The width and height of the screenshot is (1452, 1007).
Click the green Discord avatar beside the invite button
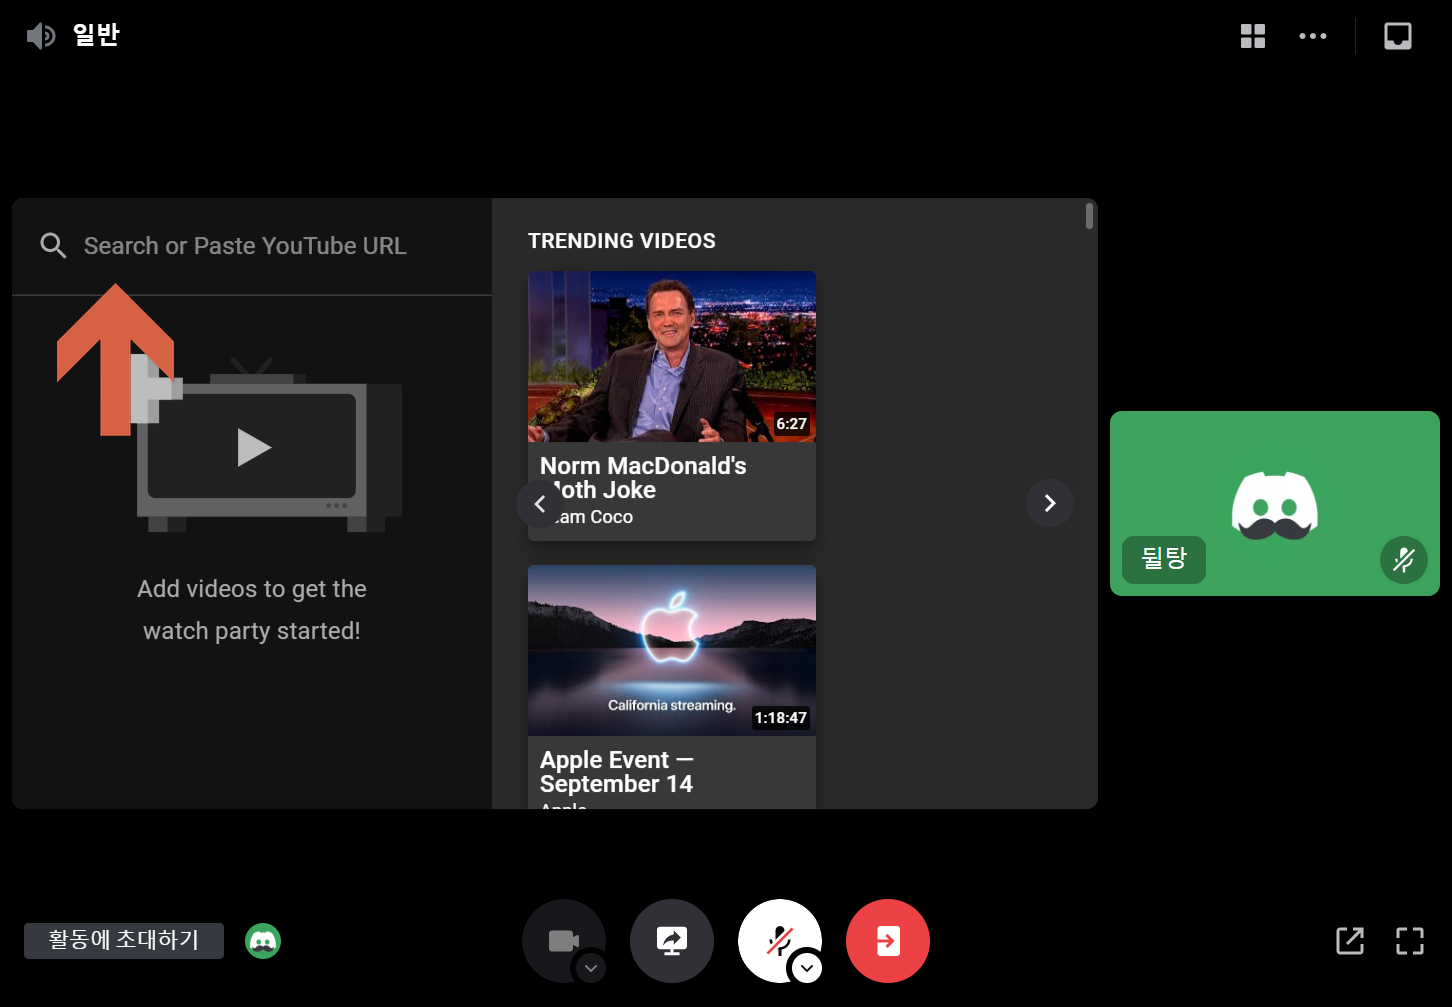(263, 941)
